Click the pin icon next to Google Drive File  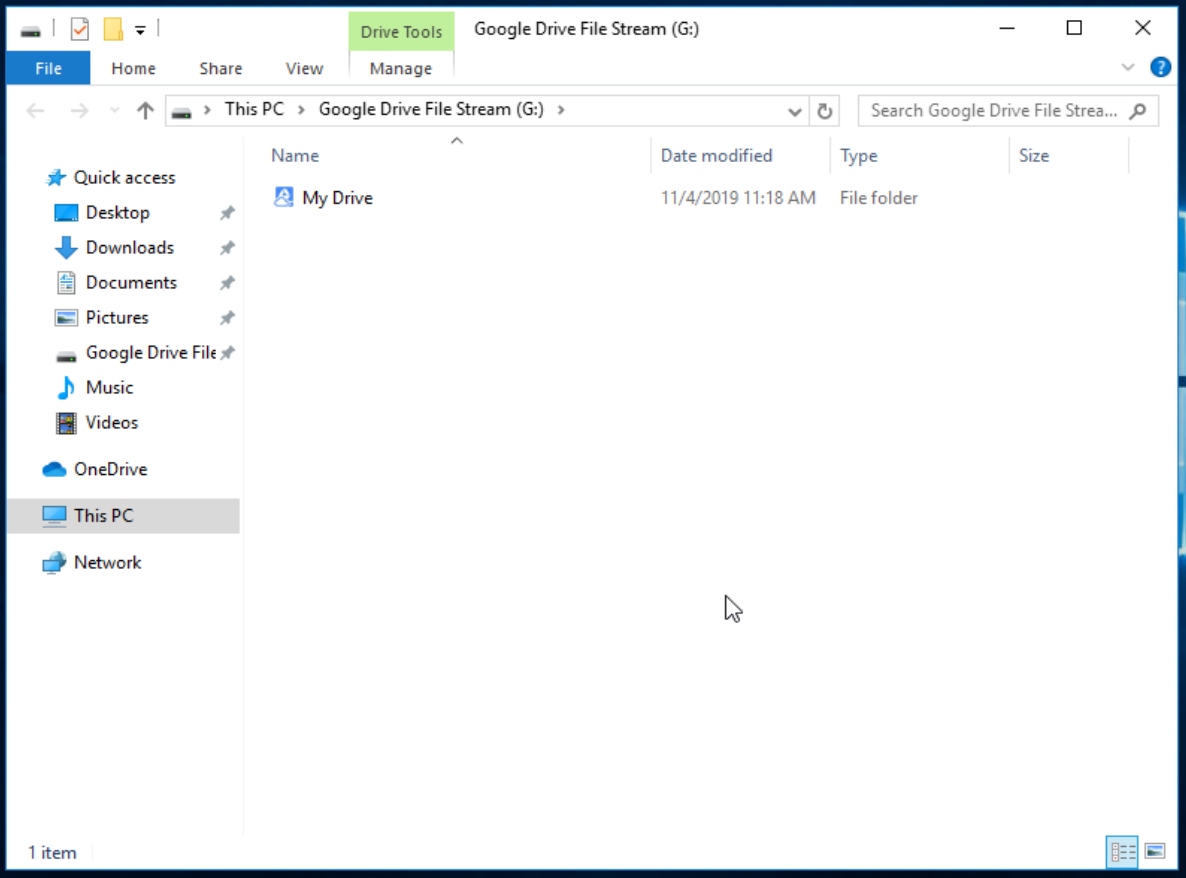click(227, 352)
